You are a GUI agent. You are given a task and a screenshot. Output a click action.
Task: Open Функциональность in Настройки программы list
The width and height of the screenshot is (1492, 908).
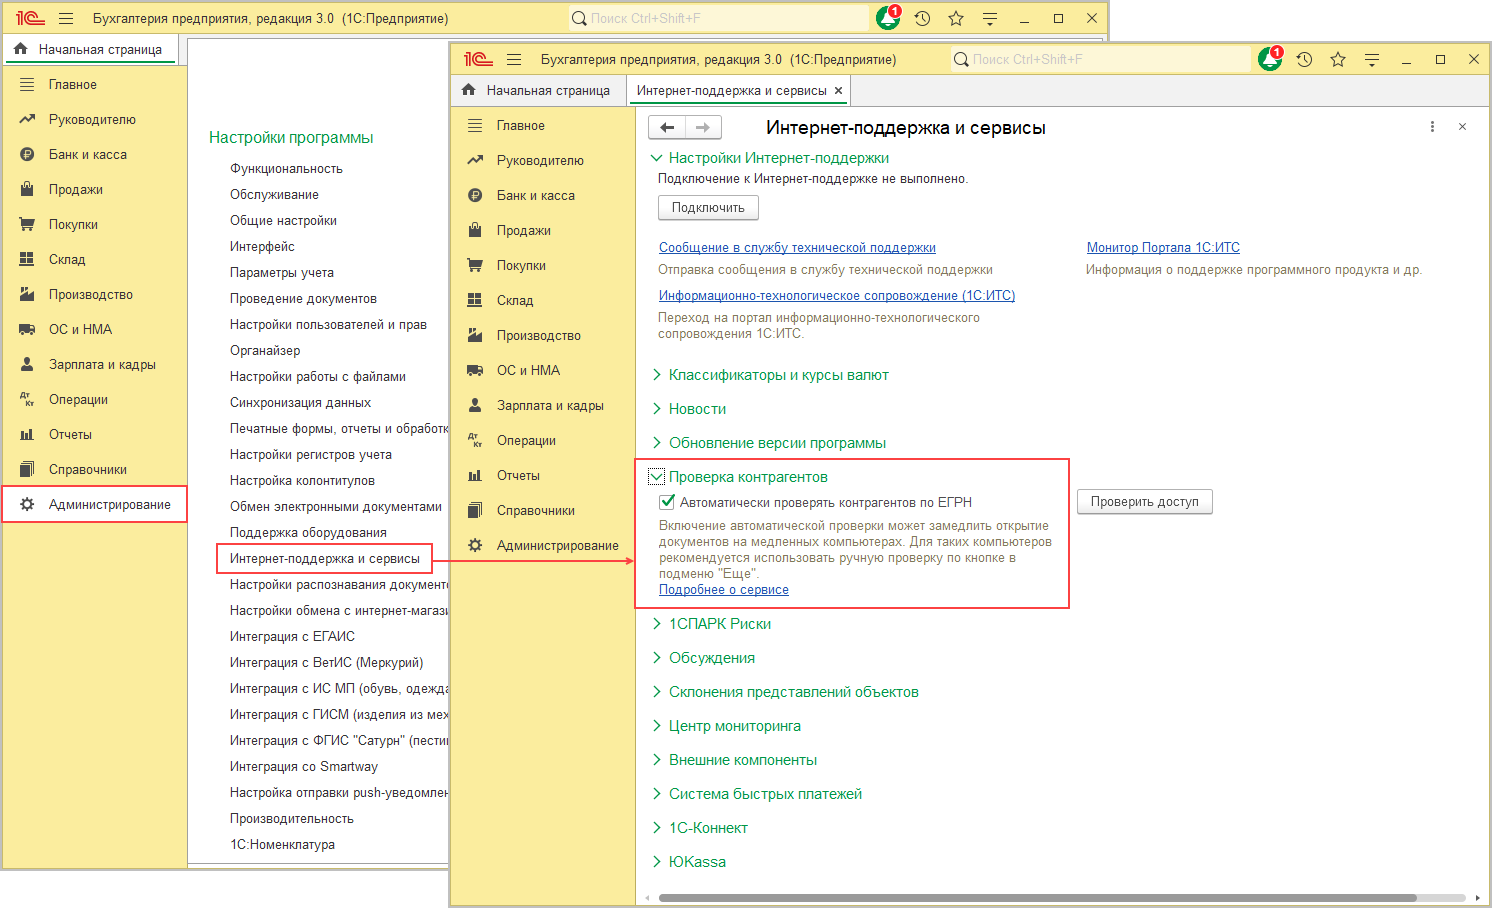point(286,169)
